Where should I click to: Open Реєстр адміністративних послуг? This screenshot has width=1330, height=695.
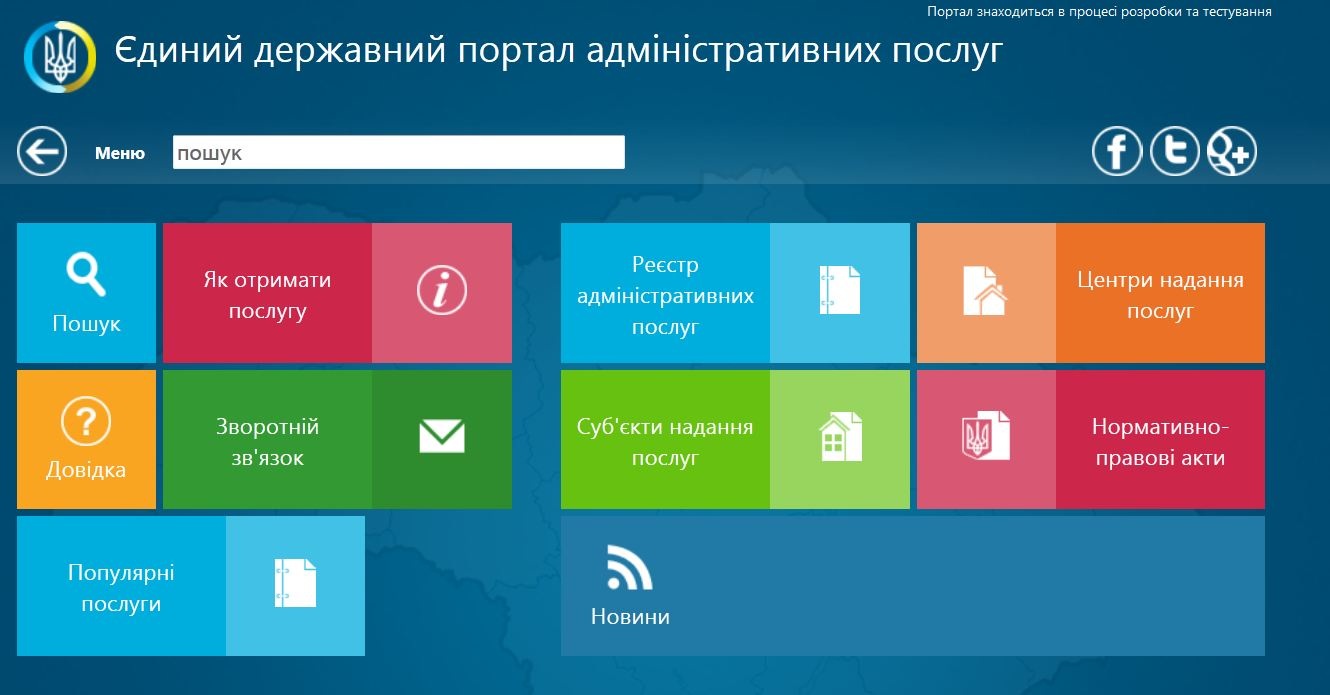tap(665, 294)
